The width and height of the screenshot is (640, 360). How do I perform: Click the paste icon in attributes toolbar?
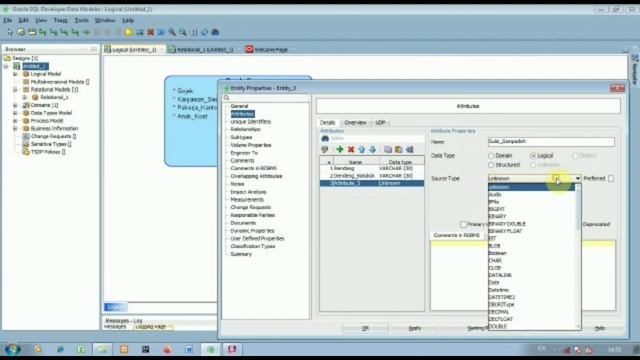point(399,149)
